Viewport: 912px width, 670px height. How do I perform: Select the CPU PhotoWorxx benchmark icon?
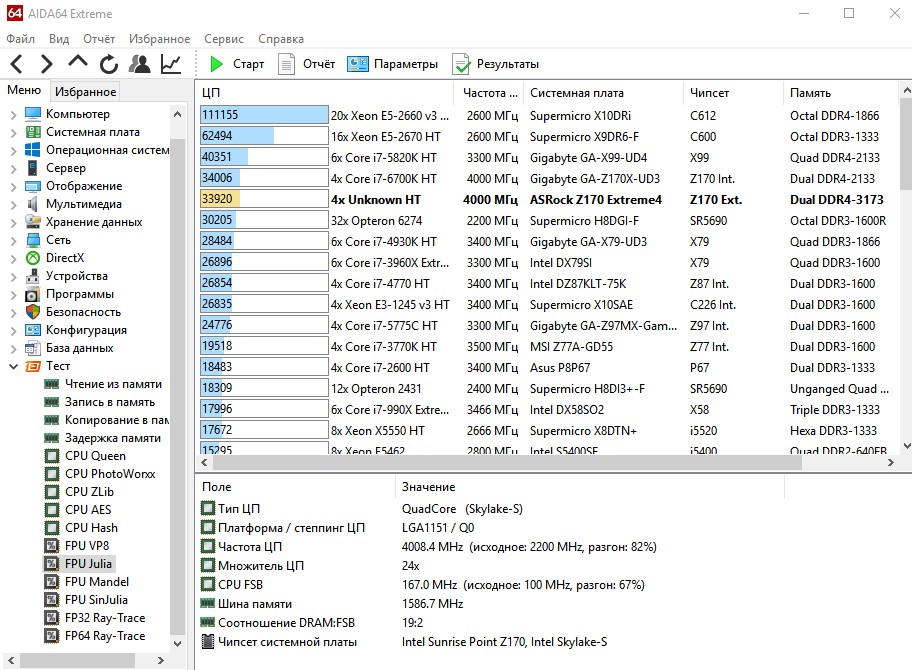point(52,474)
